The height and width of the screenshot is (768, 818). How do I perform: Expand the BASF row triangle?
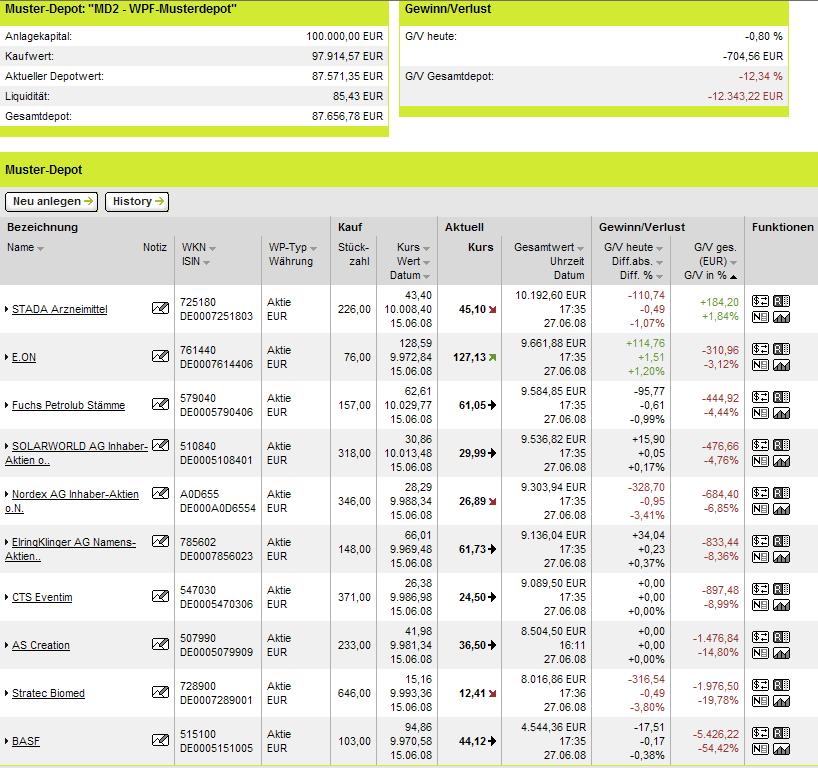pos(7,741)
